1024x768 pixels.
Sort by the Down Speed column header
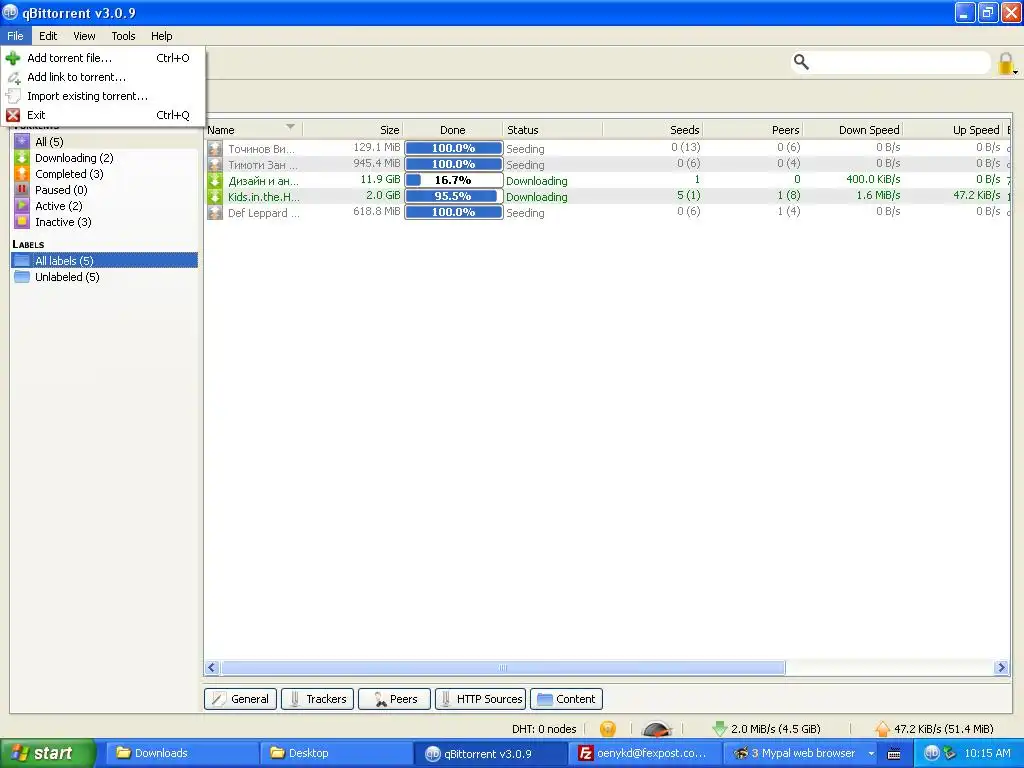tap(852, 130)
